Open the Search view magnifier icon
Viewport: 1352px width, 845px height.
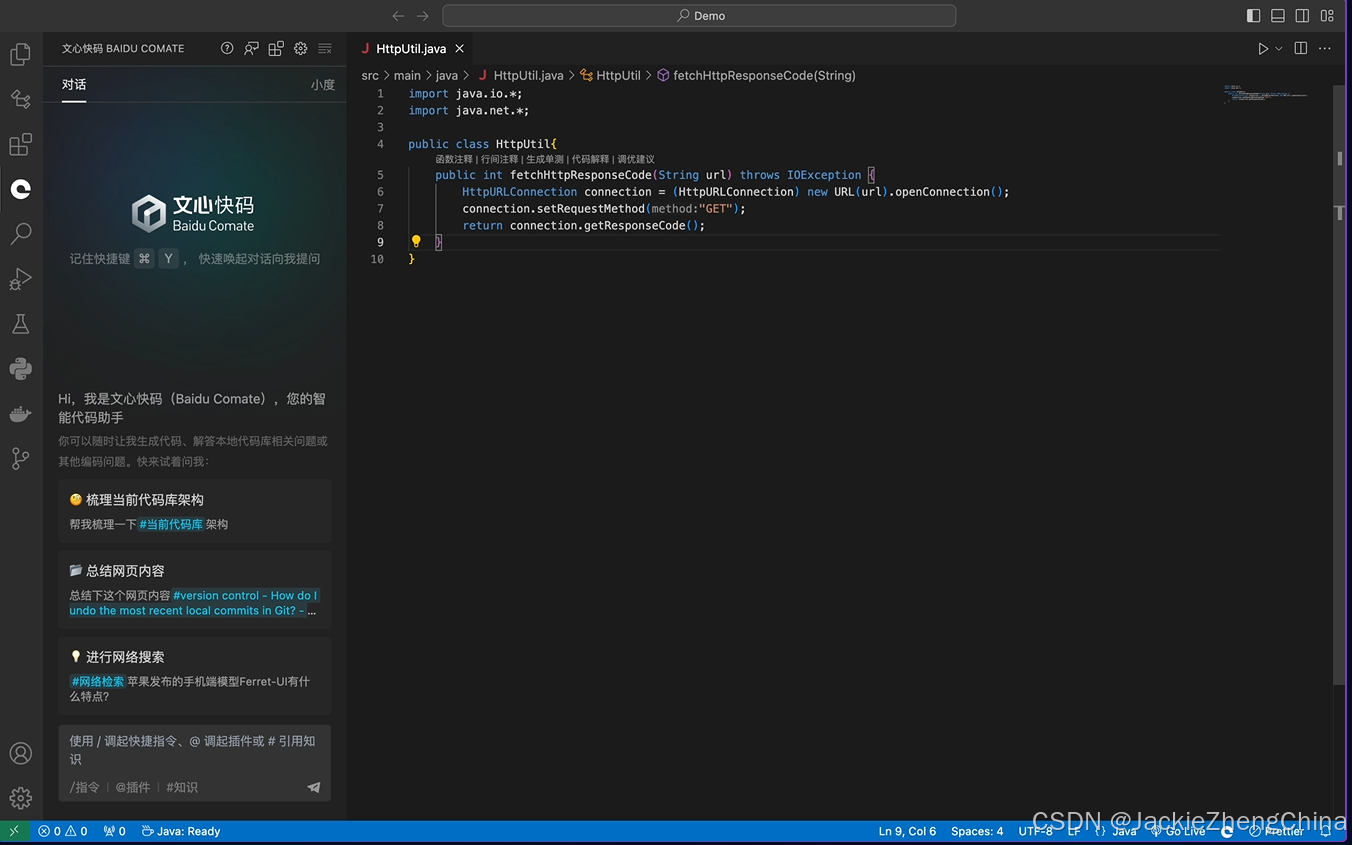click(20, 234)
